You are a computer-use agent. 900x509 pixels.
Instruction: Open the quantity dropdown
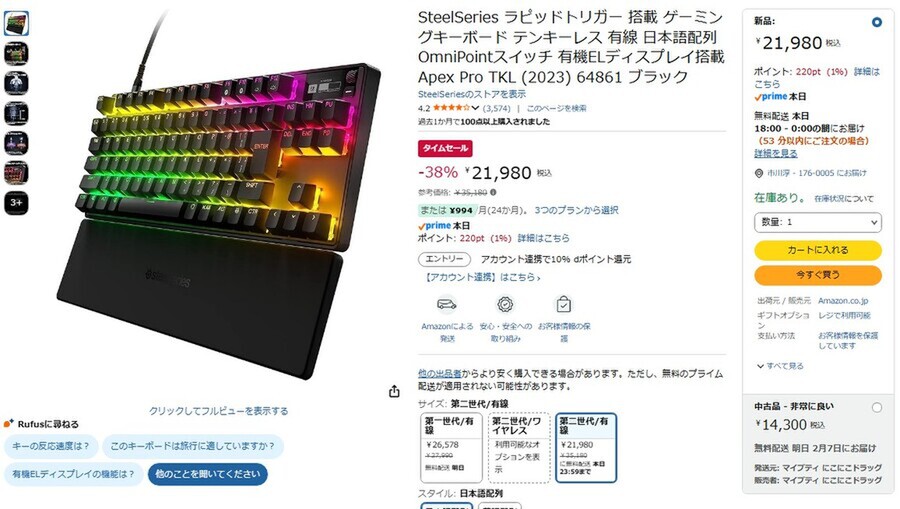click(x=818, y=222)
